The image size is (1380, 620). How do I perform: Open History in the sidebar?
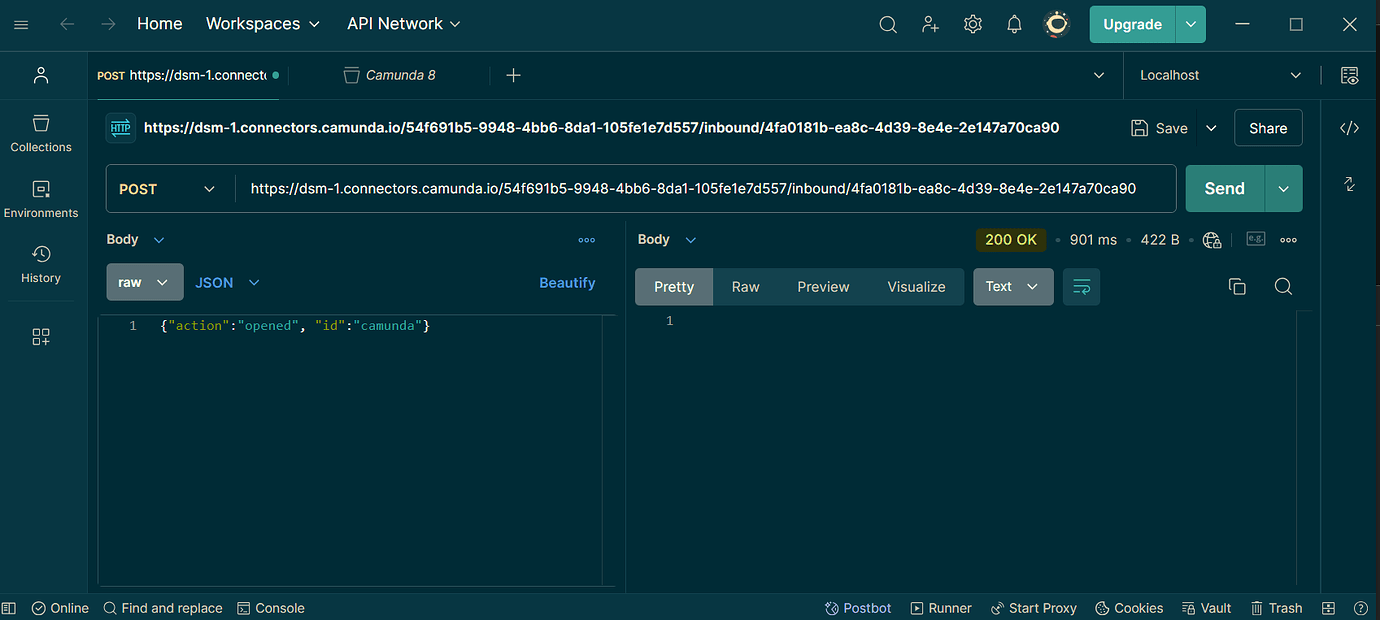click(41, 264)
